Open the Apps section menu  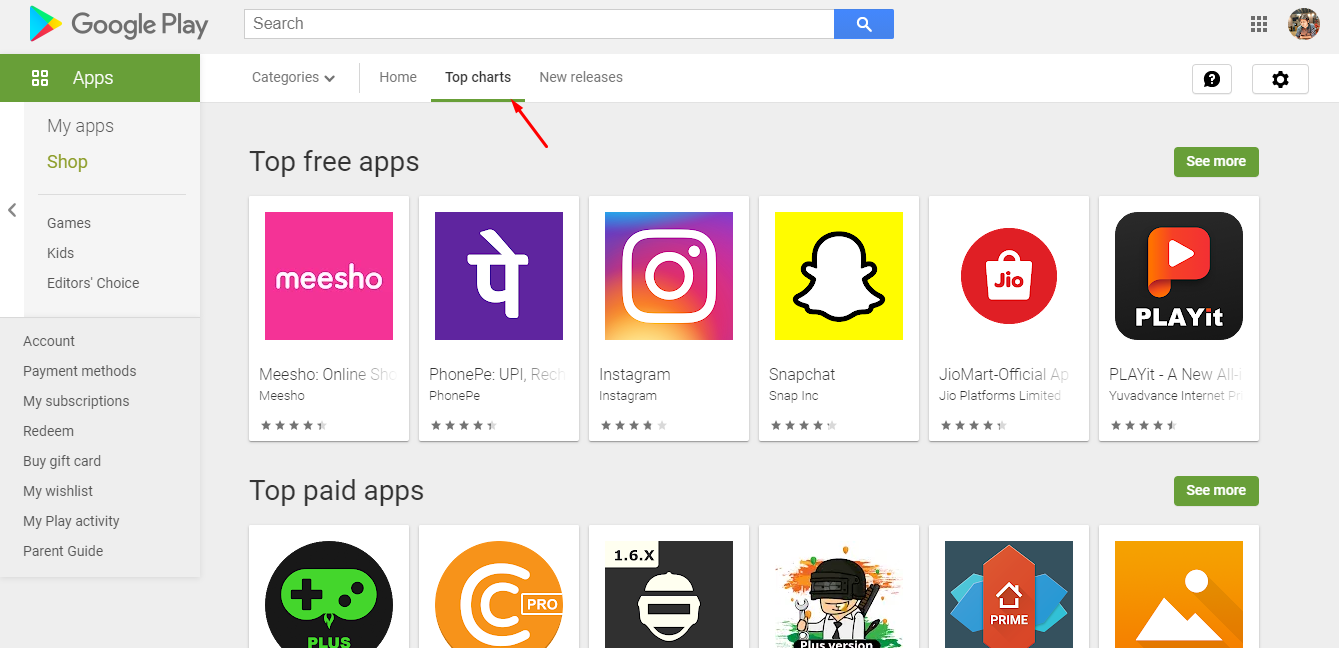click(93, 78)
